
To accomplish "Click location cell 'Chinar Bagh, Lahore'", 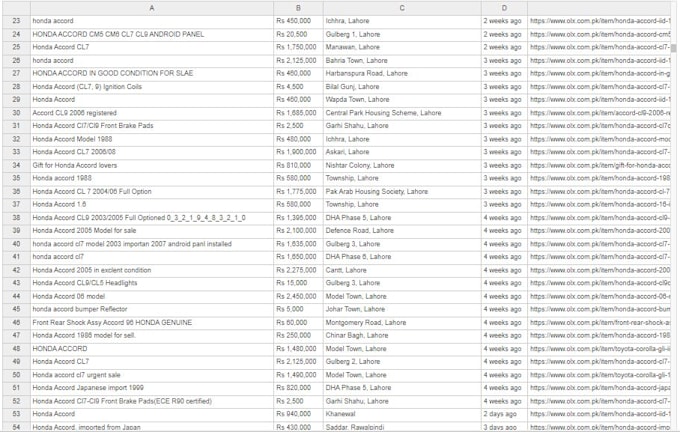I will pyautogui.click(x=402, y=336).
